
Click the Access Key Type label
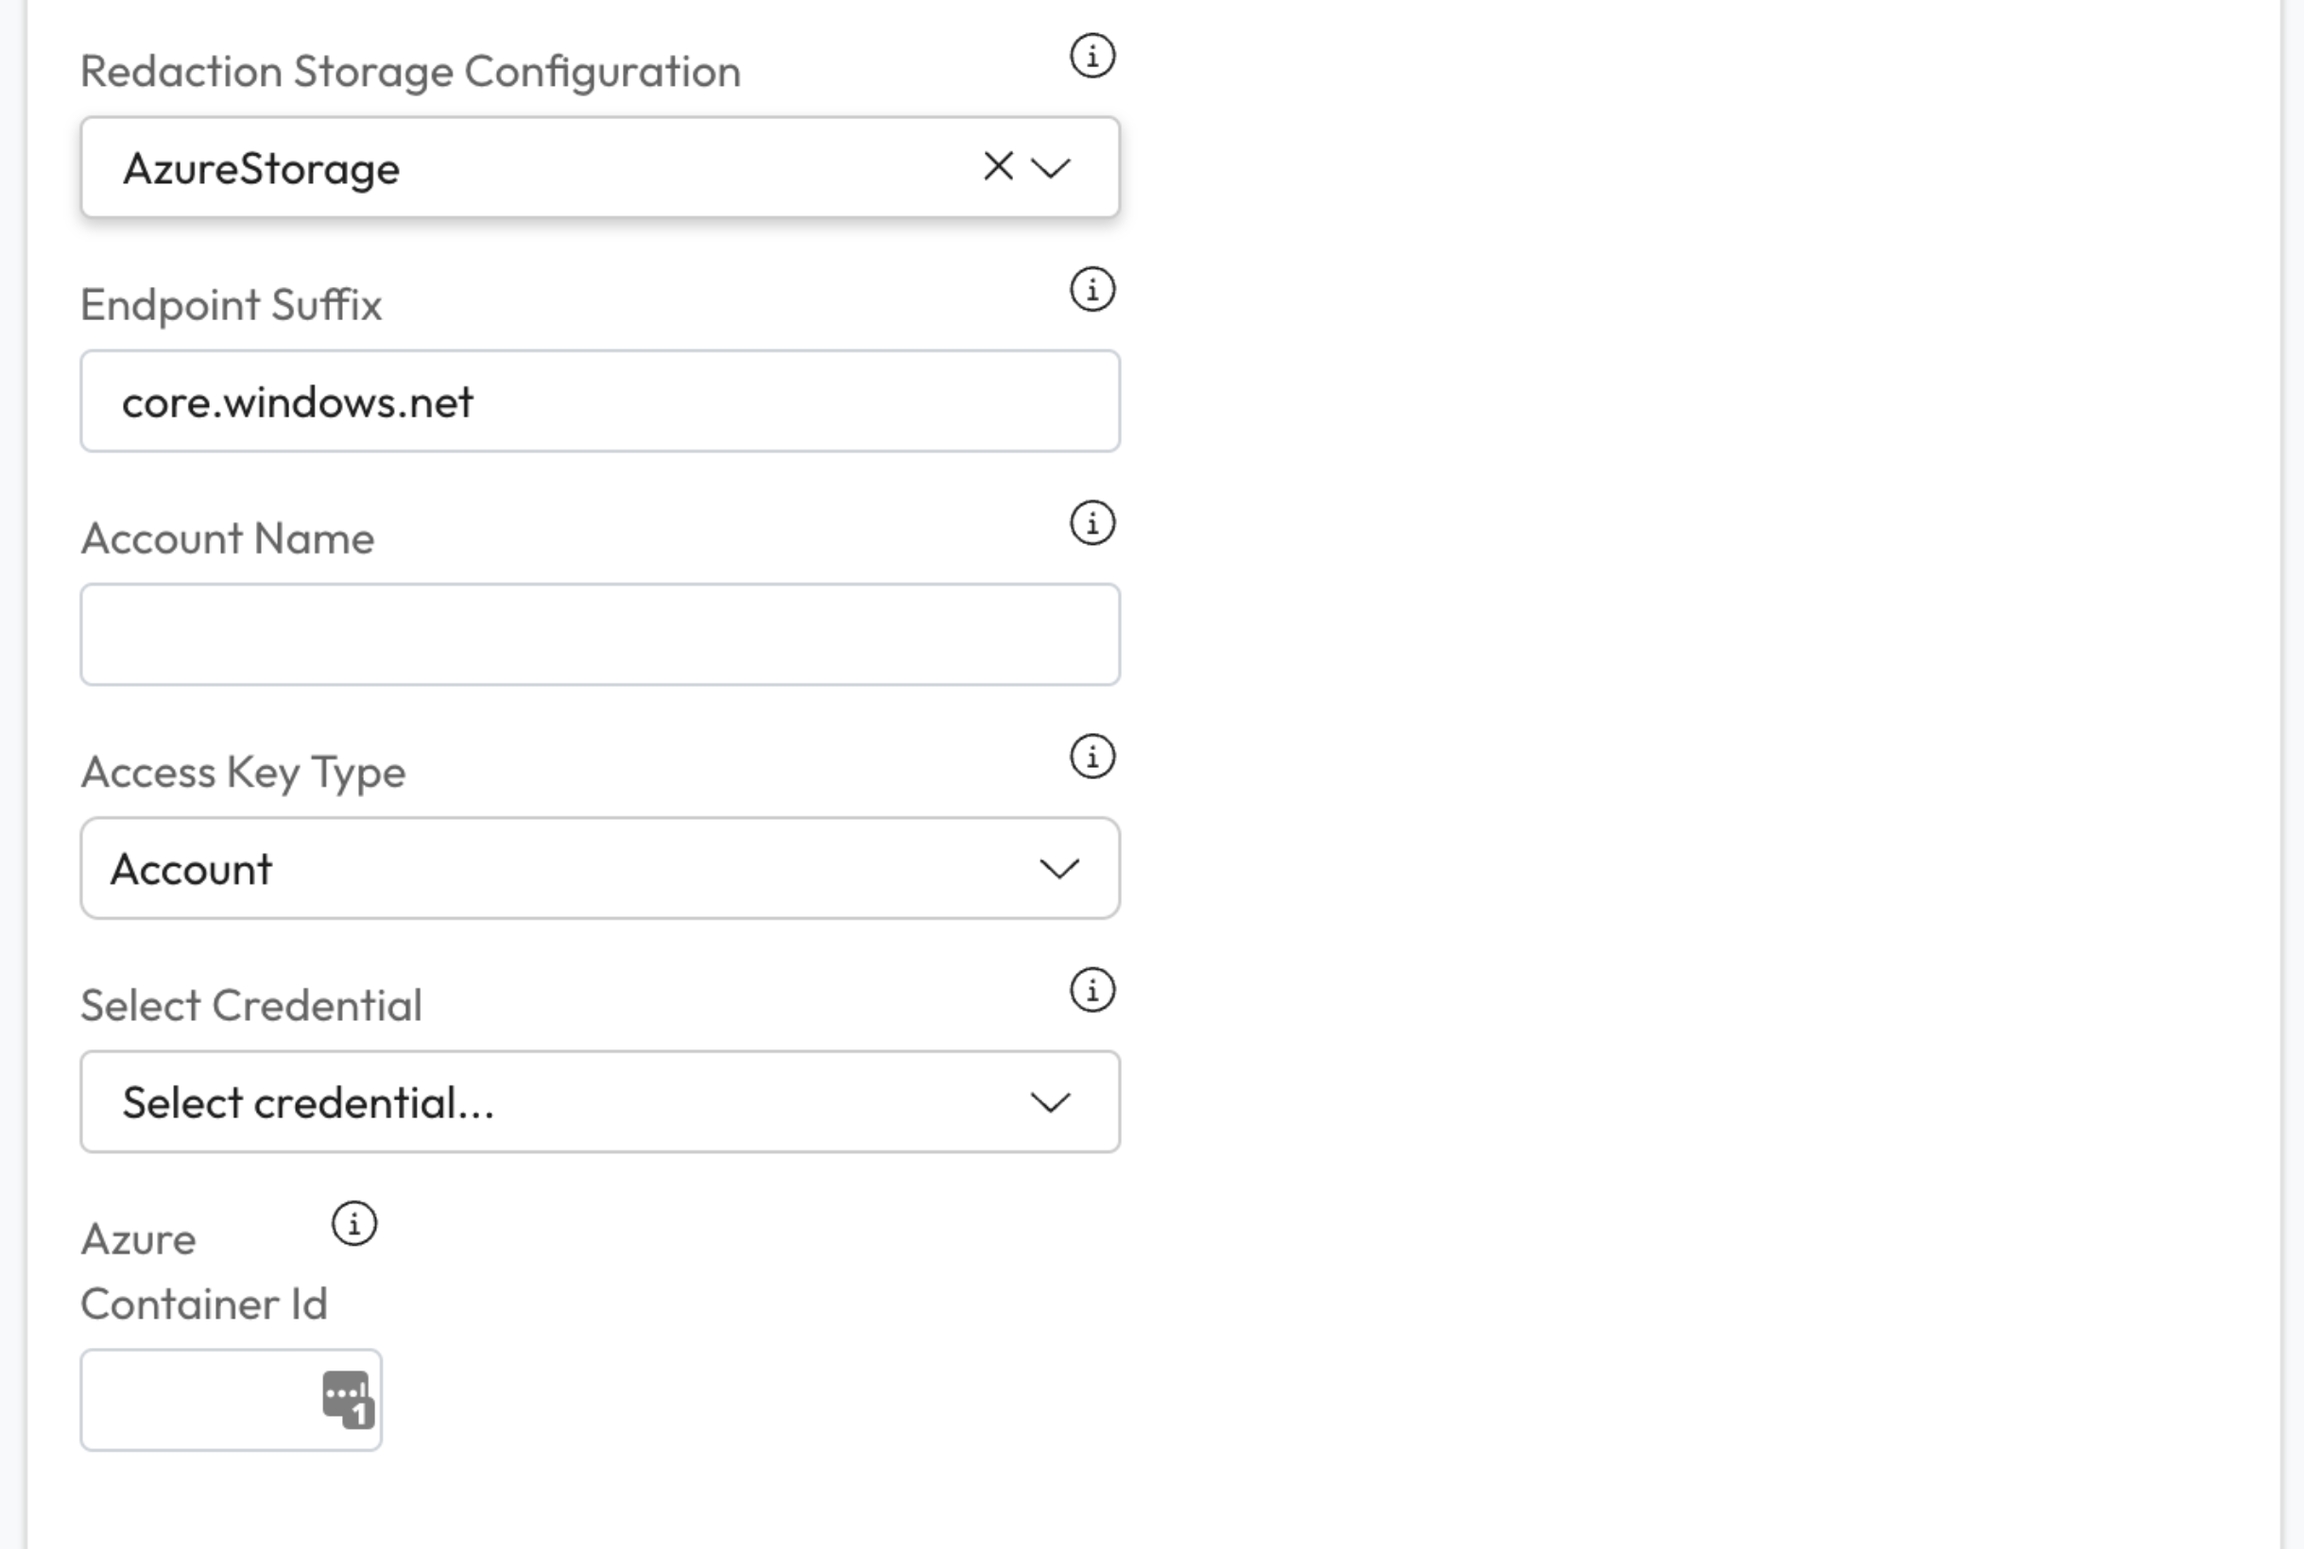pos(243,773)
